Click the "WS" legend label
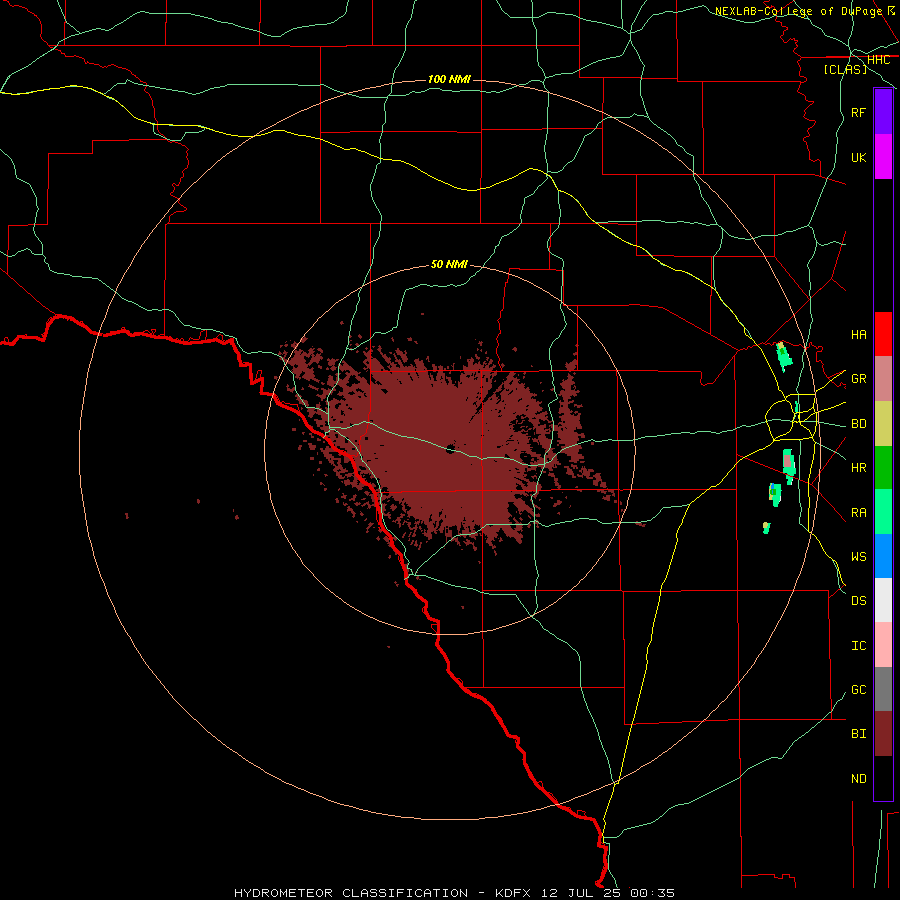 (858, 557)
